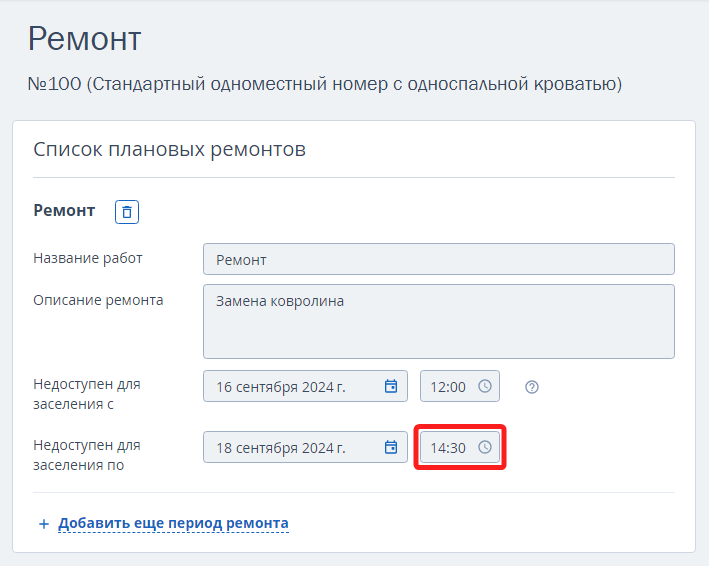Click the bold Ремонт section title
The height and width of the screenshot is (566, 709).
[64, 211]
